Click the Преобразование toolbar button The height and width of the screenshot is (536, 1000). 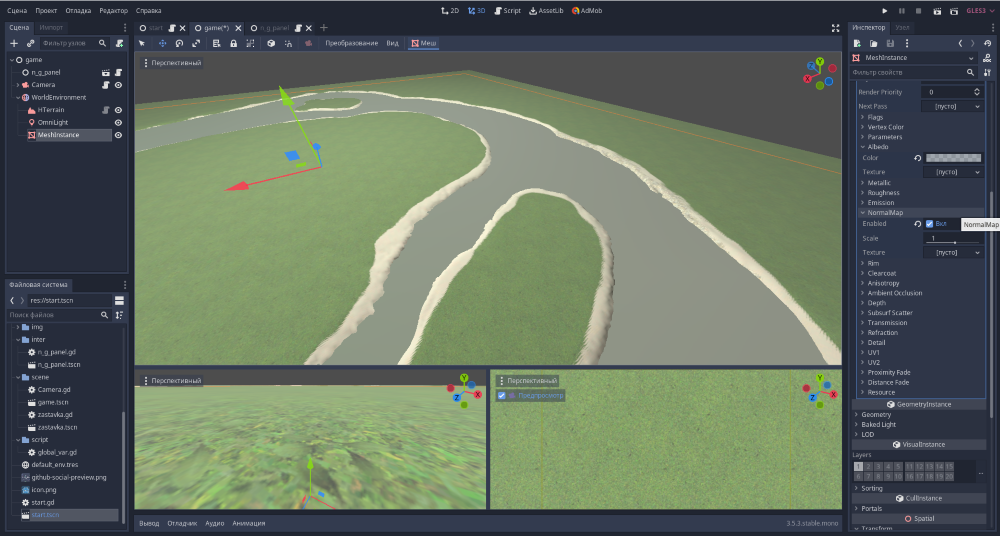[x=352, y=44]
